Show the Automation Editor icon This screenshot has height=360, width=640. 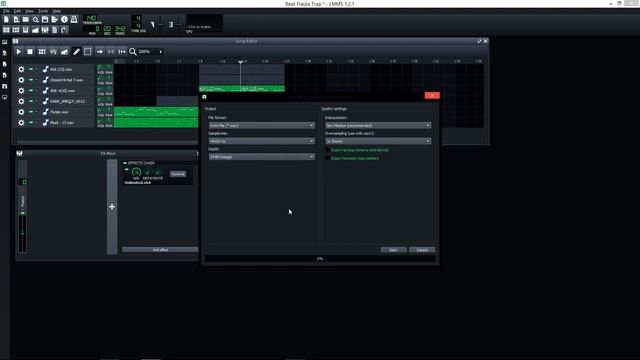pos(36,30)
